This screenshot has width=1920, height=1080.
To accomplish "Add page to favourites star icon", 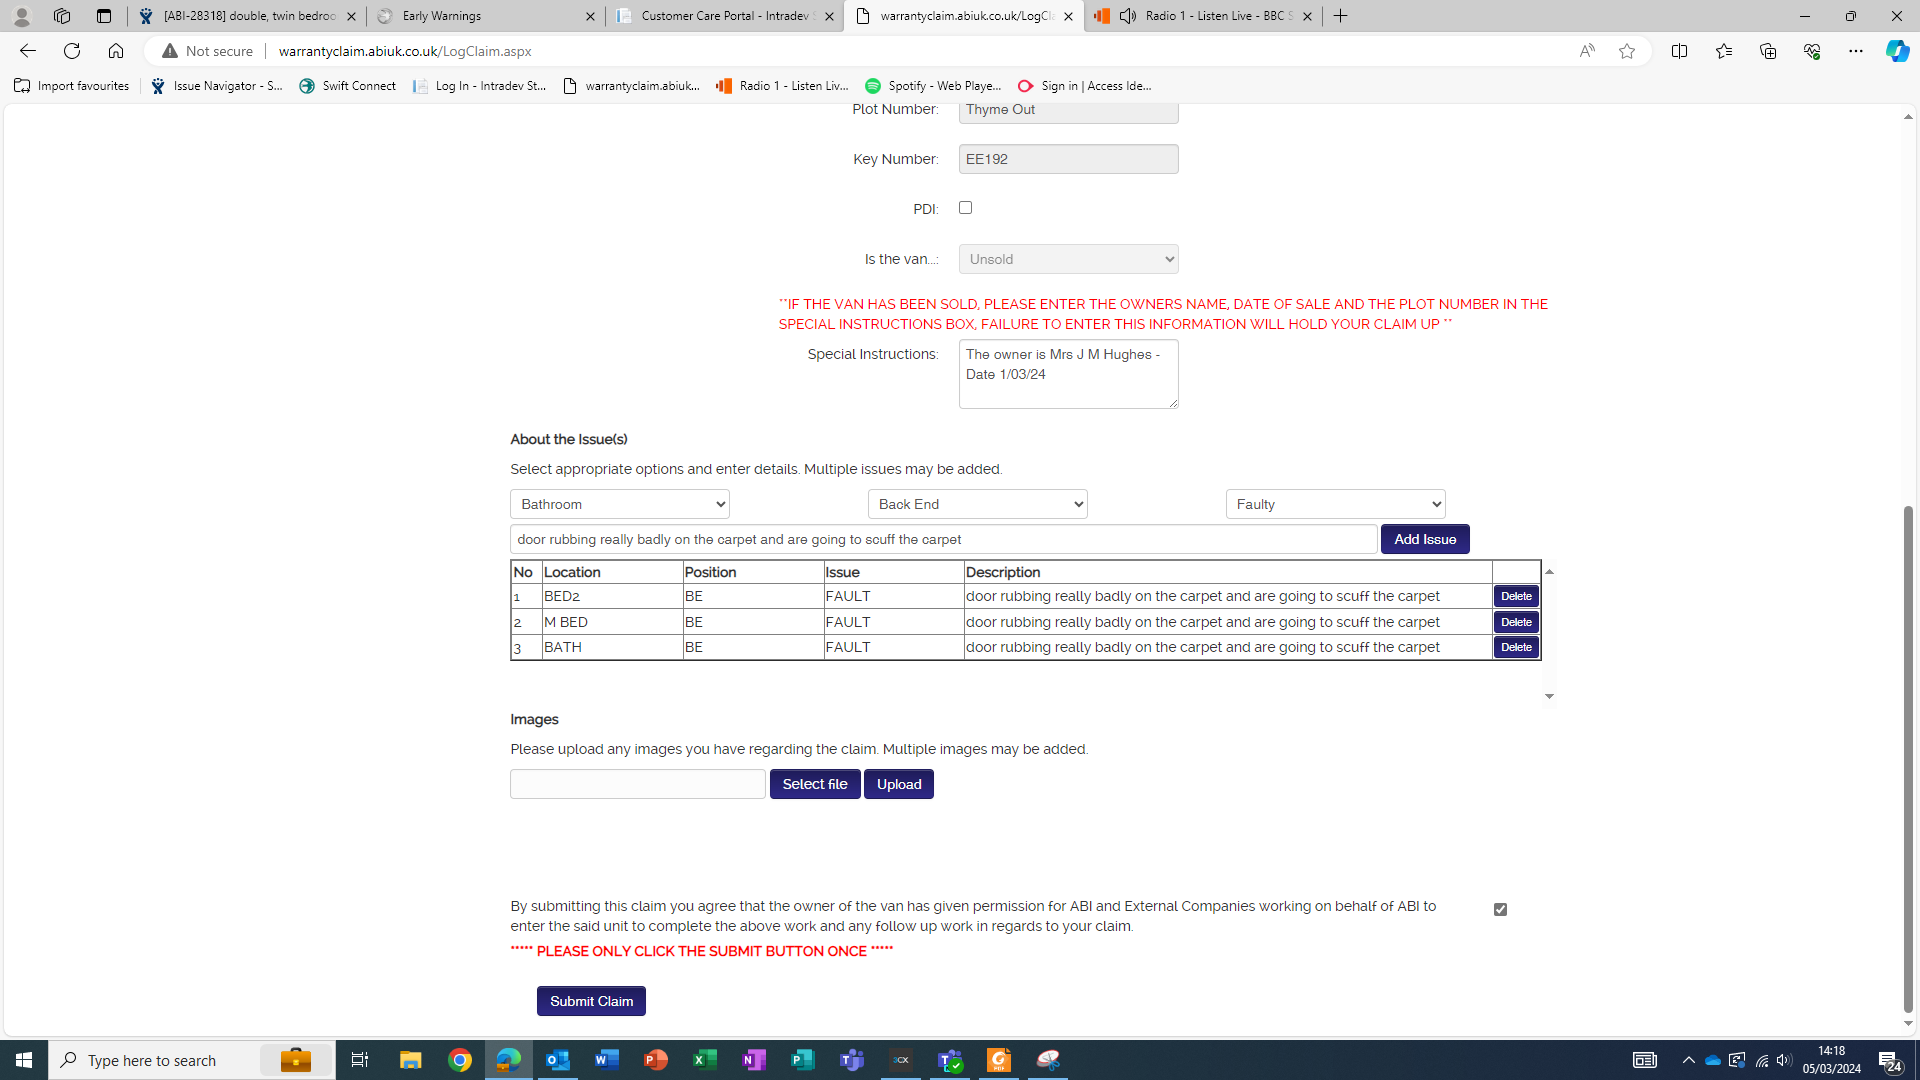I will tap(1627, 51).
